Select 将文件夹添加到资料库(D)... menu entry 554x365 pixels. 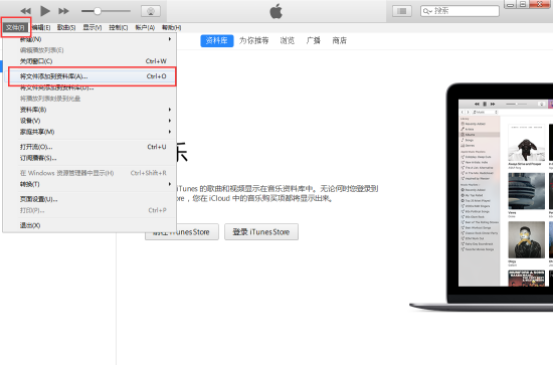[x=89, y=88]
